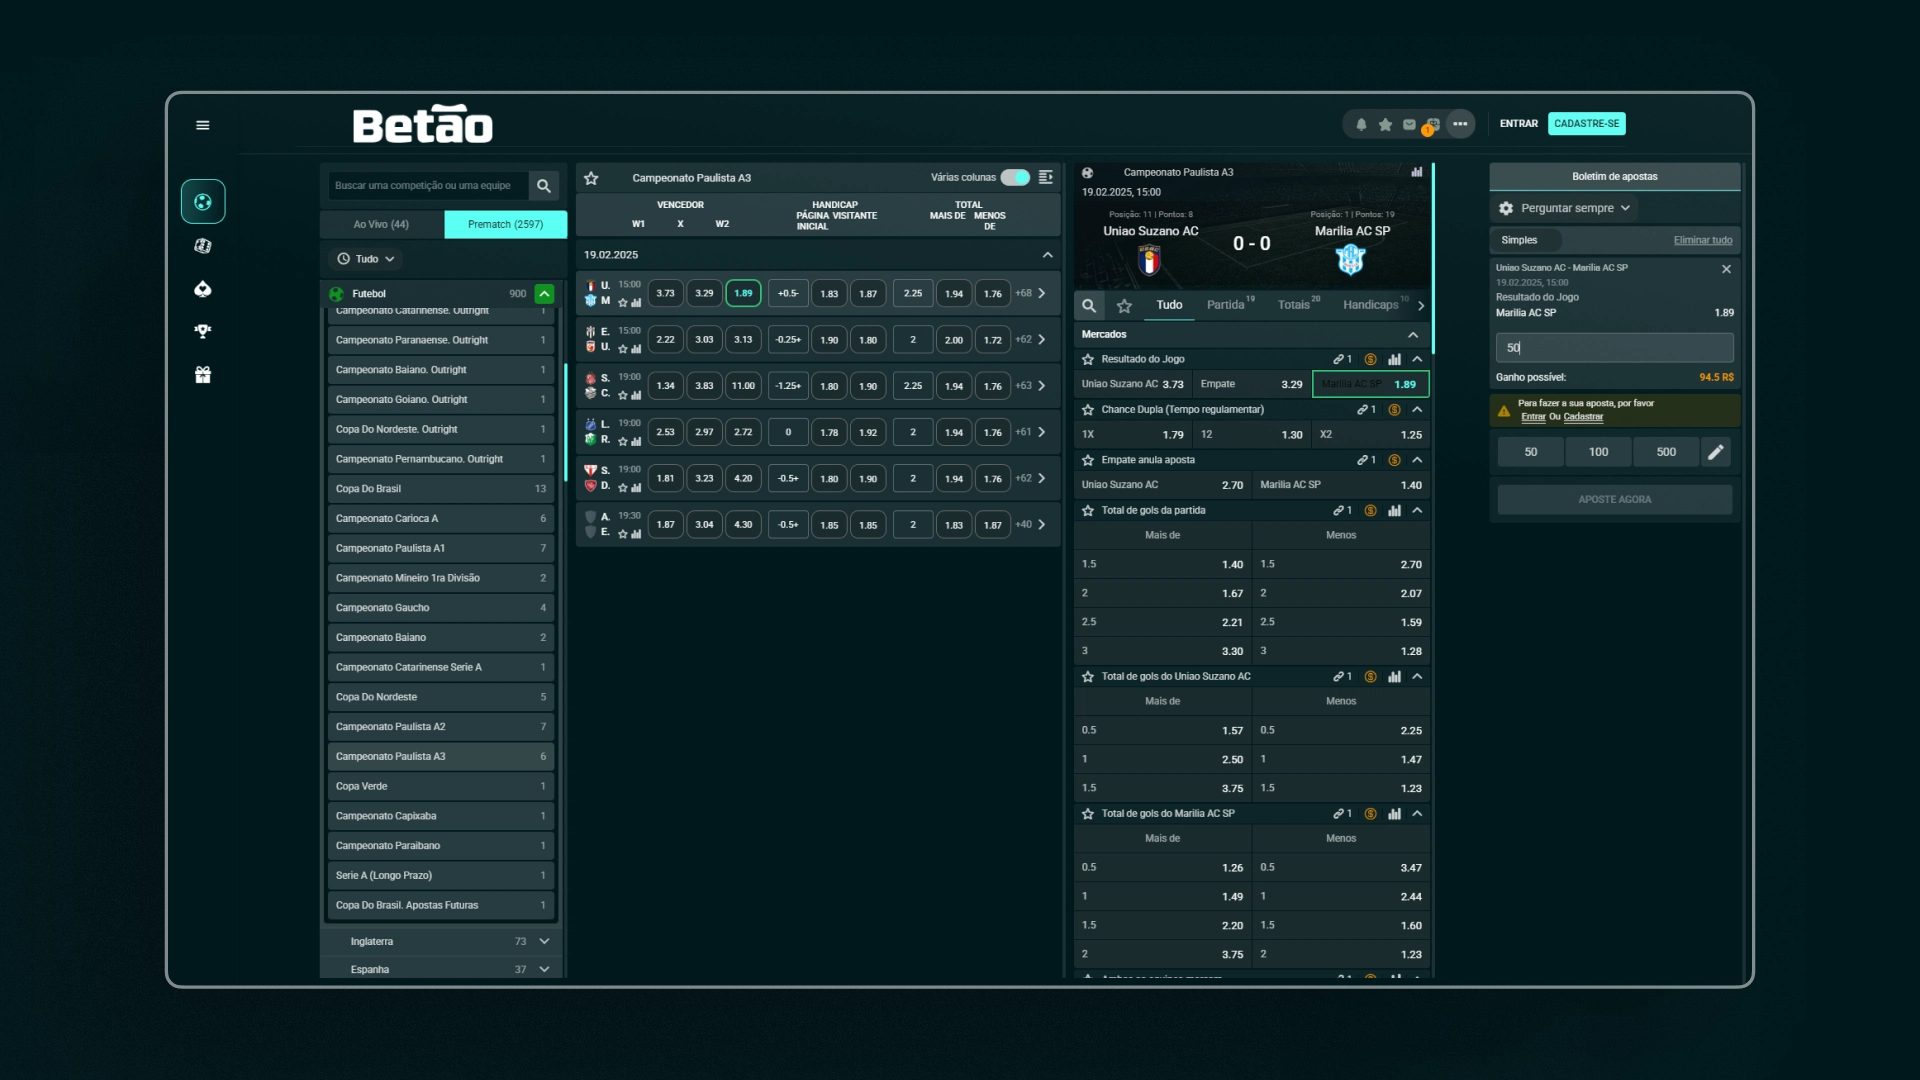The height and width of the screenshot is (1080, 1920).
Task: Open Campeonato Paulista A2 in league list
Action: 441,727
